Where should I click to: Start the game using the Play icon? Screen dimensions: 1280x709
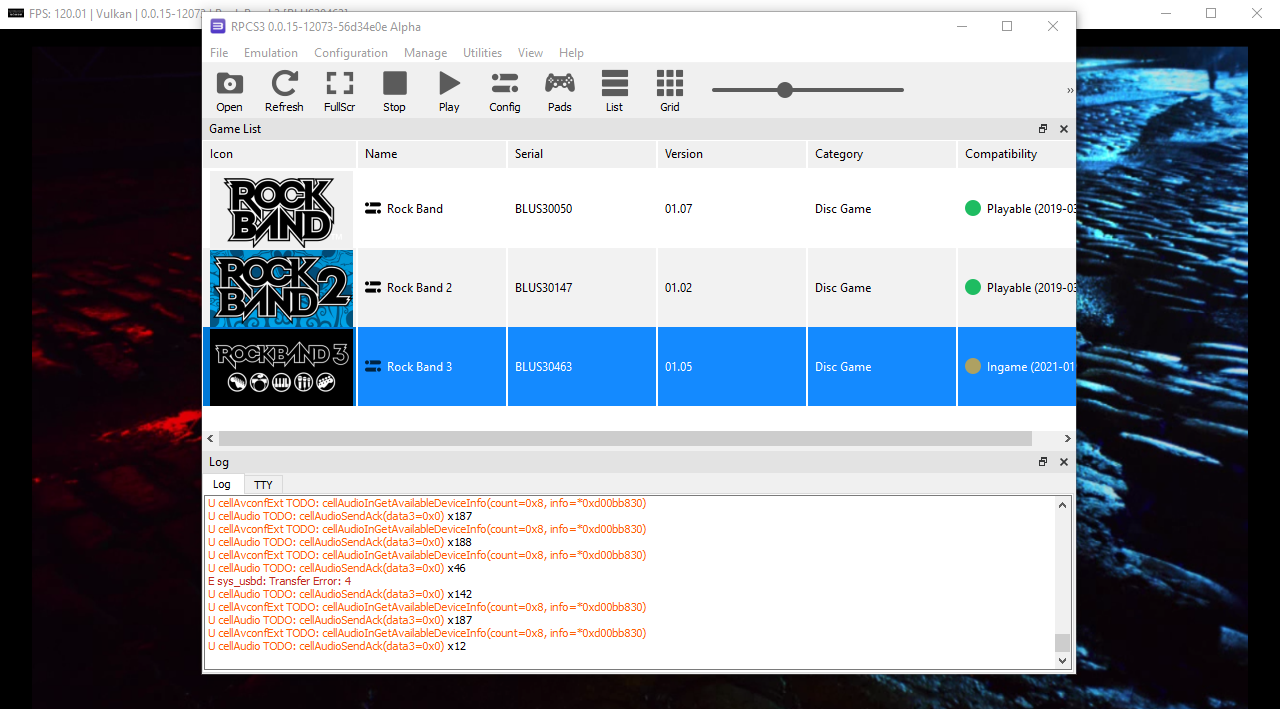449,91
